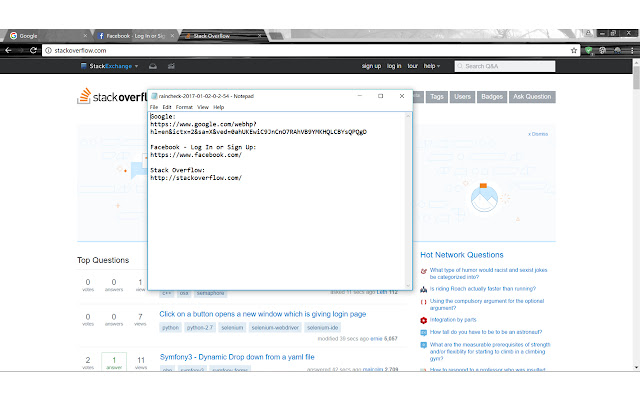Click the browser page scrollbar thumb
Viewport: 640px width, 400px height.
636,78
